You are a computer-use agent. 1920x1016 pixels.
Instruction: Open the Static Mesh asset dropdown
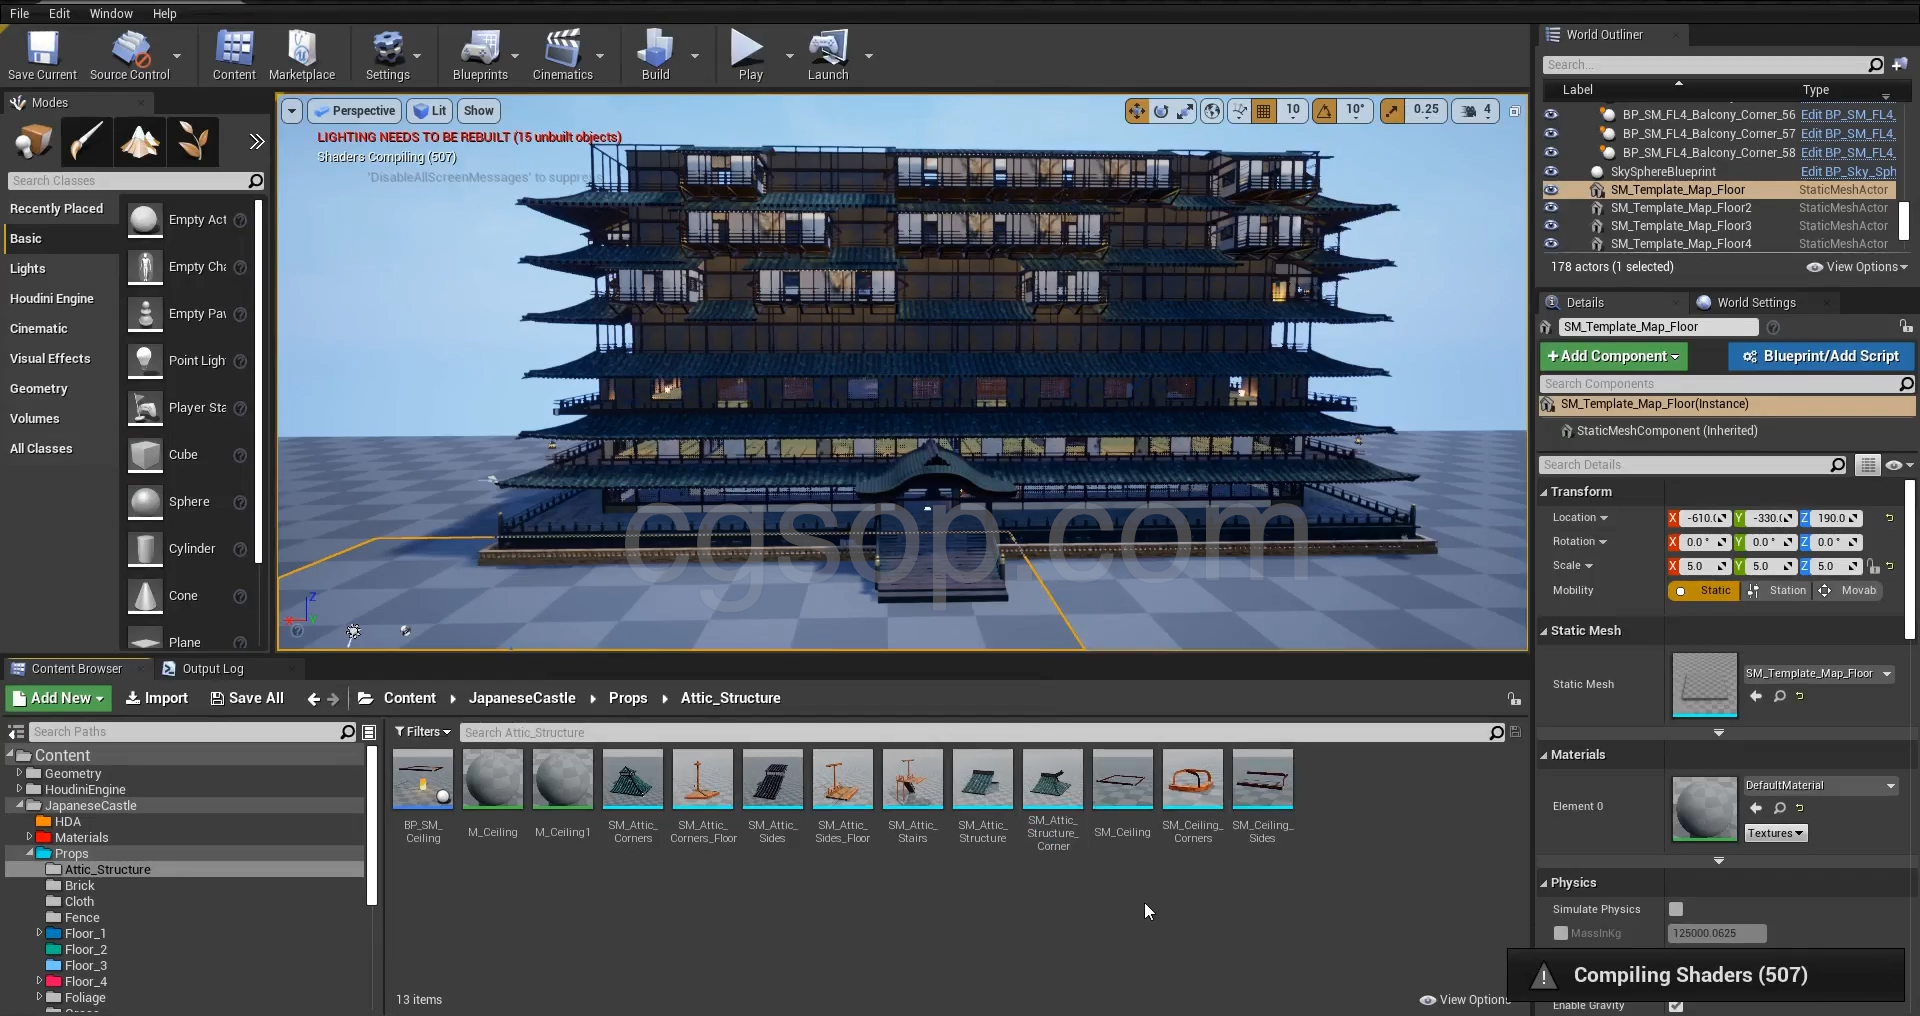point(1819,674)
